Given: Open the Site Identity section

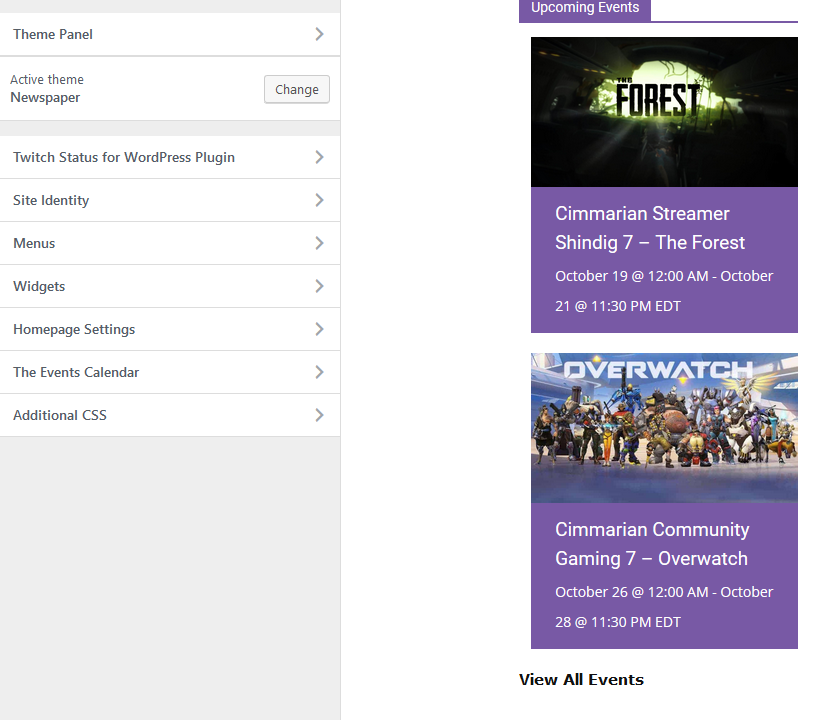Looking at the screenshot, I should (170, 200).
